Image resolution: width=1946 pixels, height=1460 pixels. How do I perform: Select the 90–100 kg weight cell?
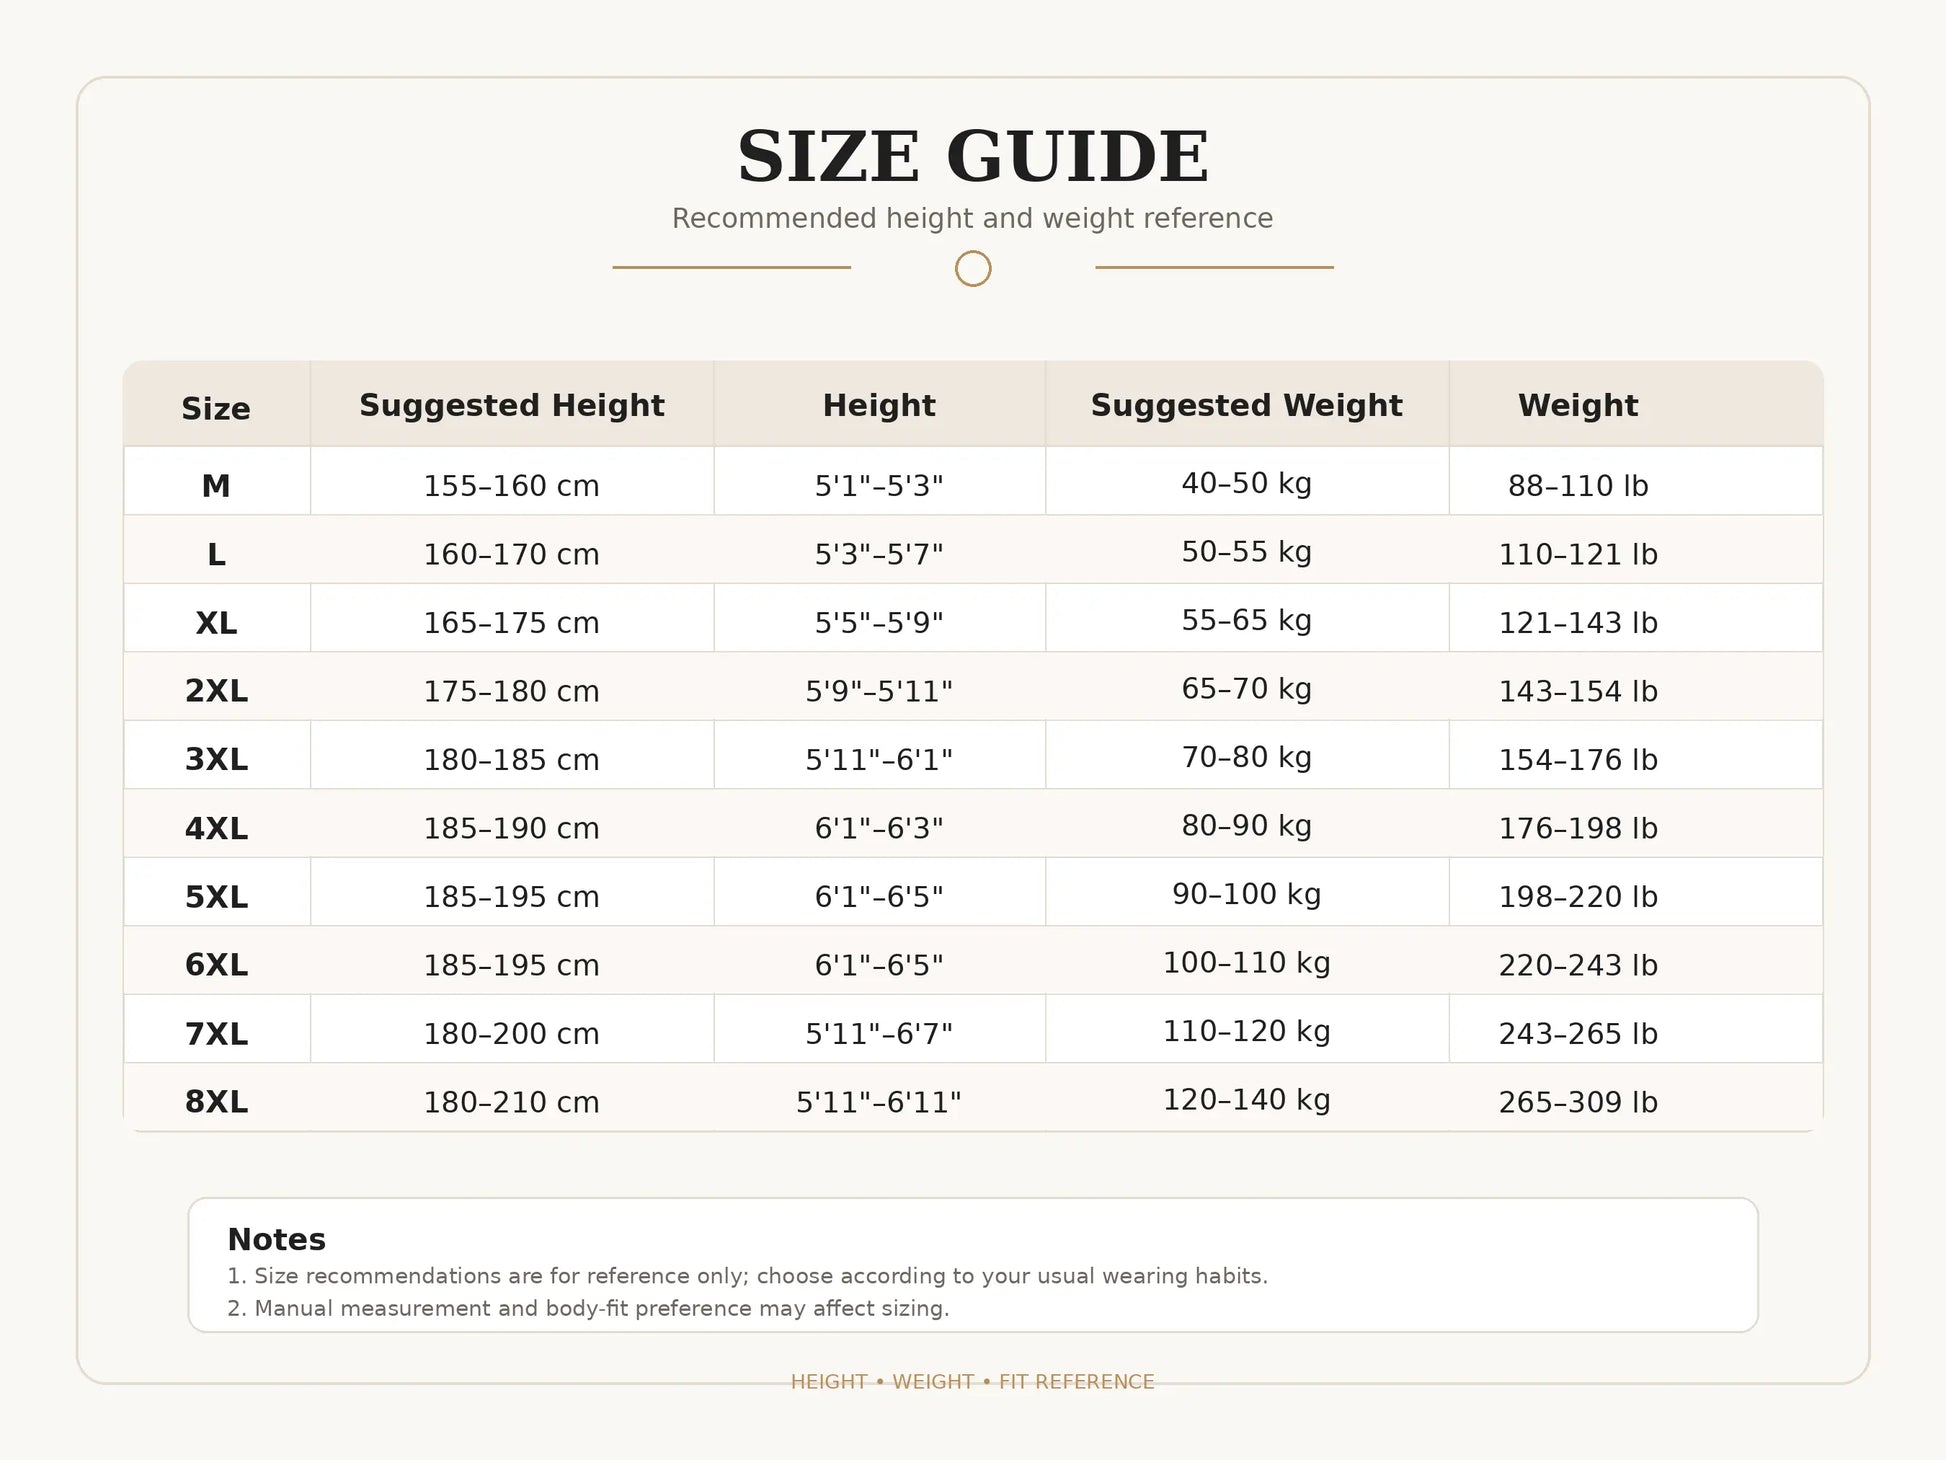coord(1246,894)
